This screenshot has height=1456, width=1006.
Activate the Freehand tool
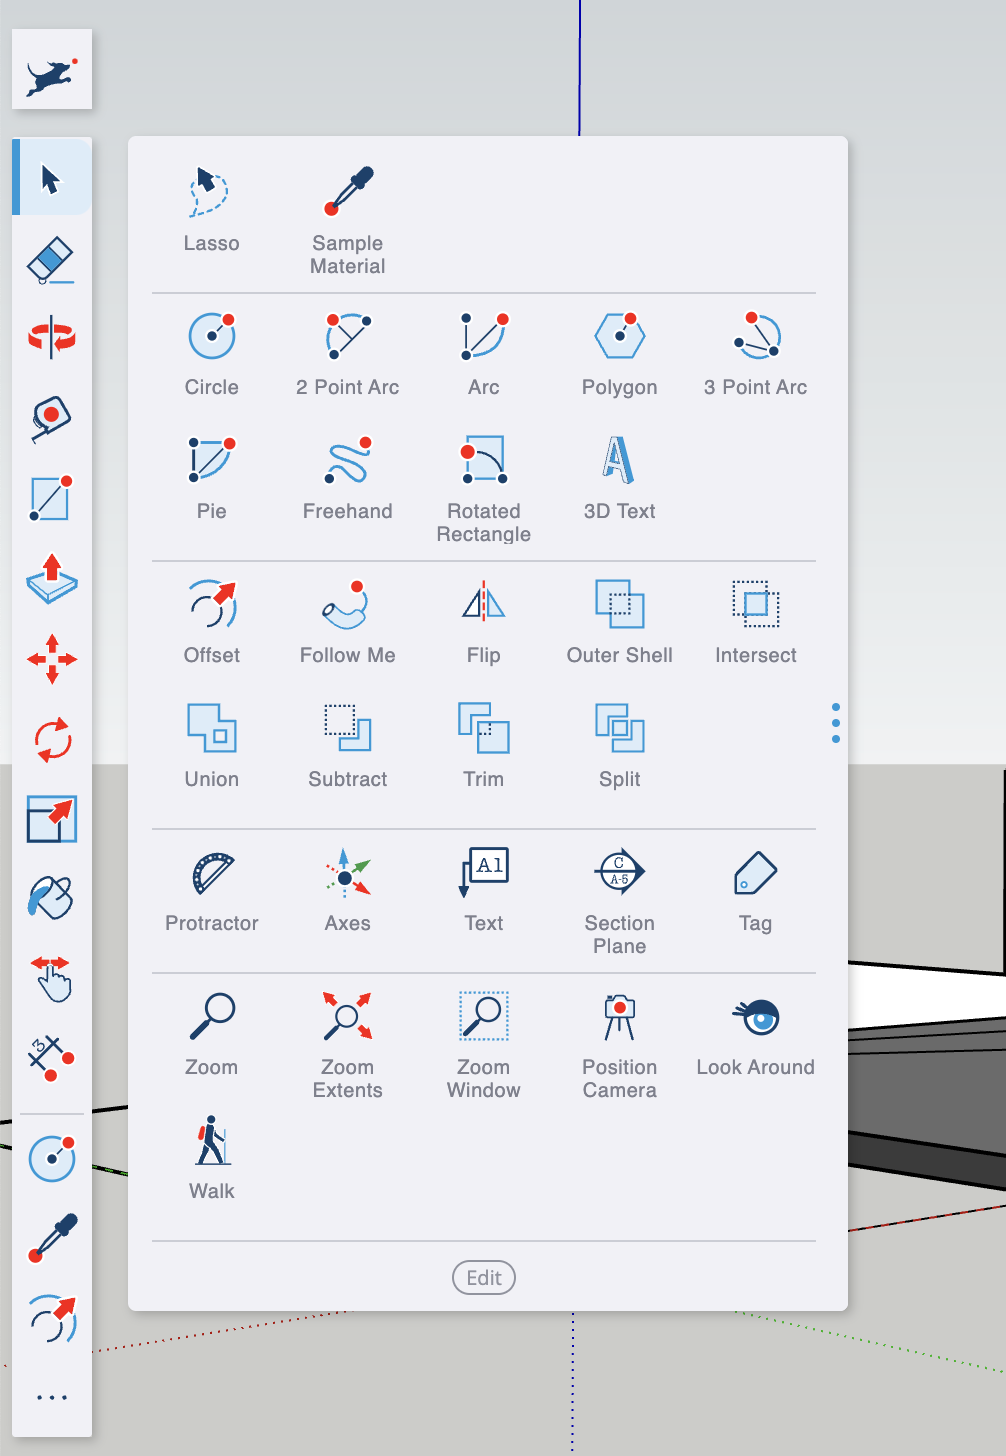347,479
